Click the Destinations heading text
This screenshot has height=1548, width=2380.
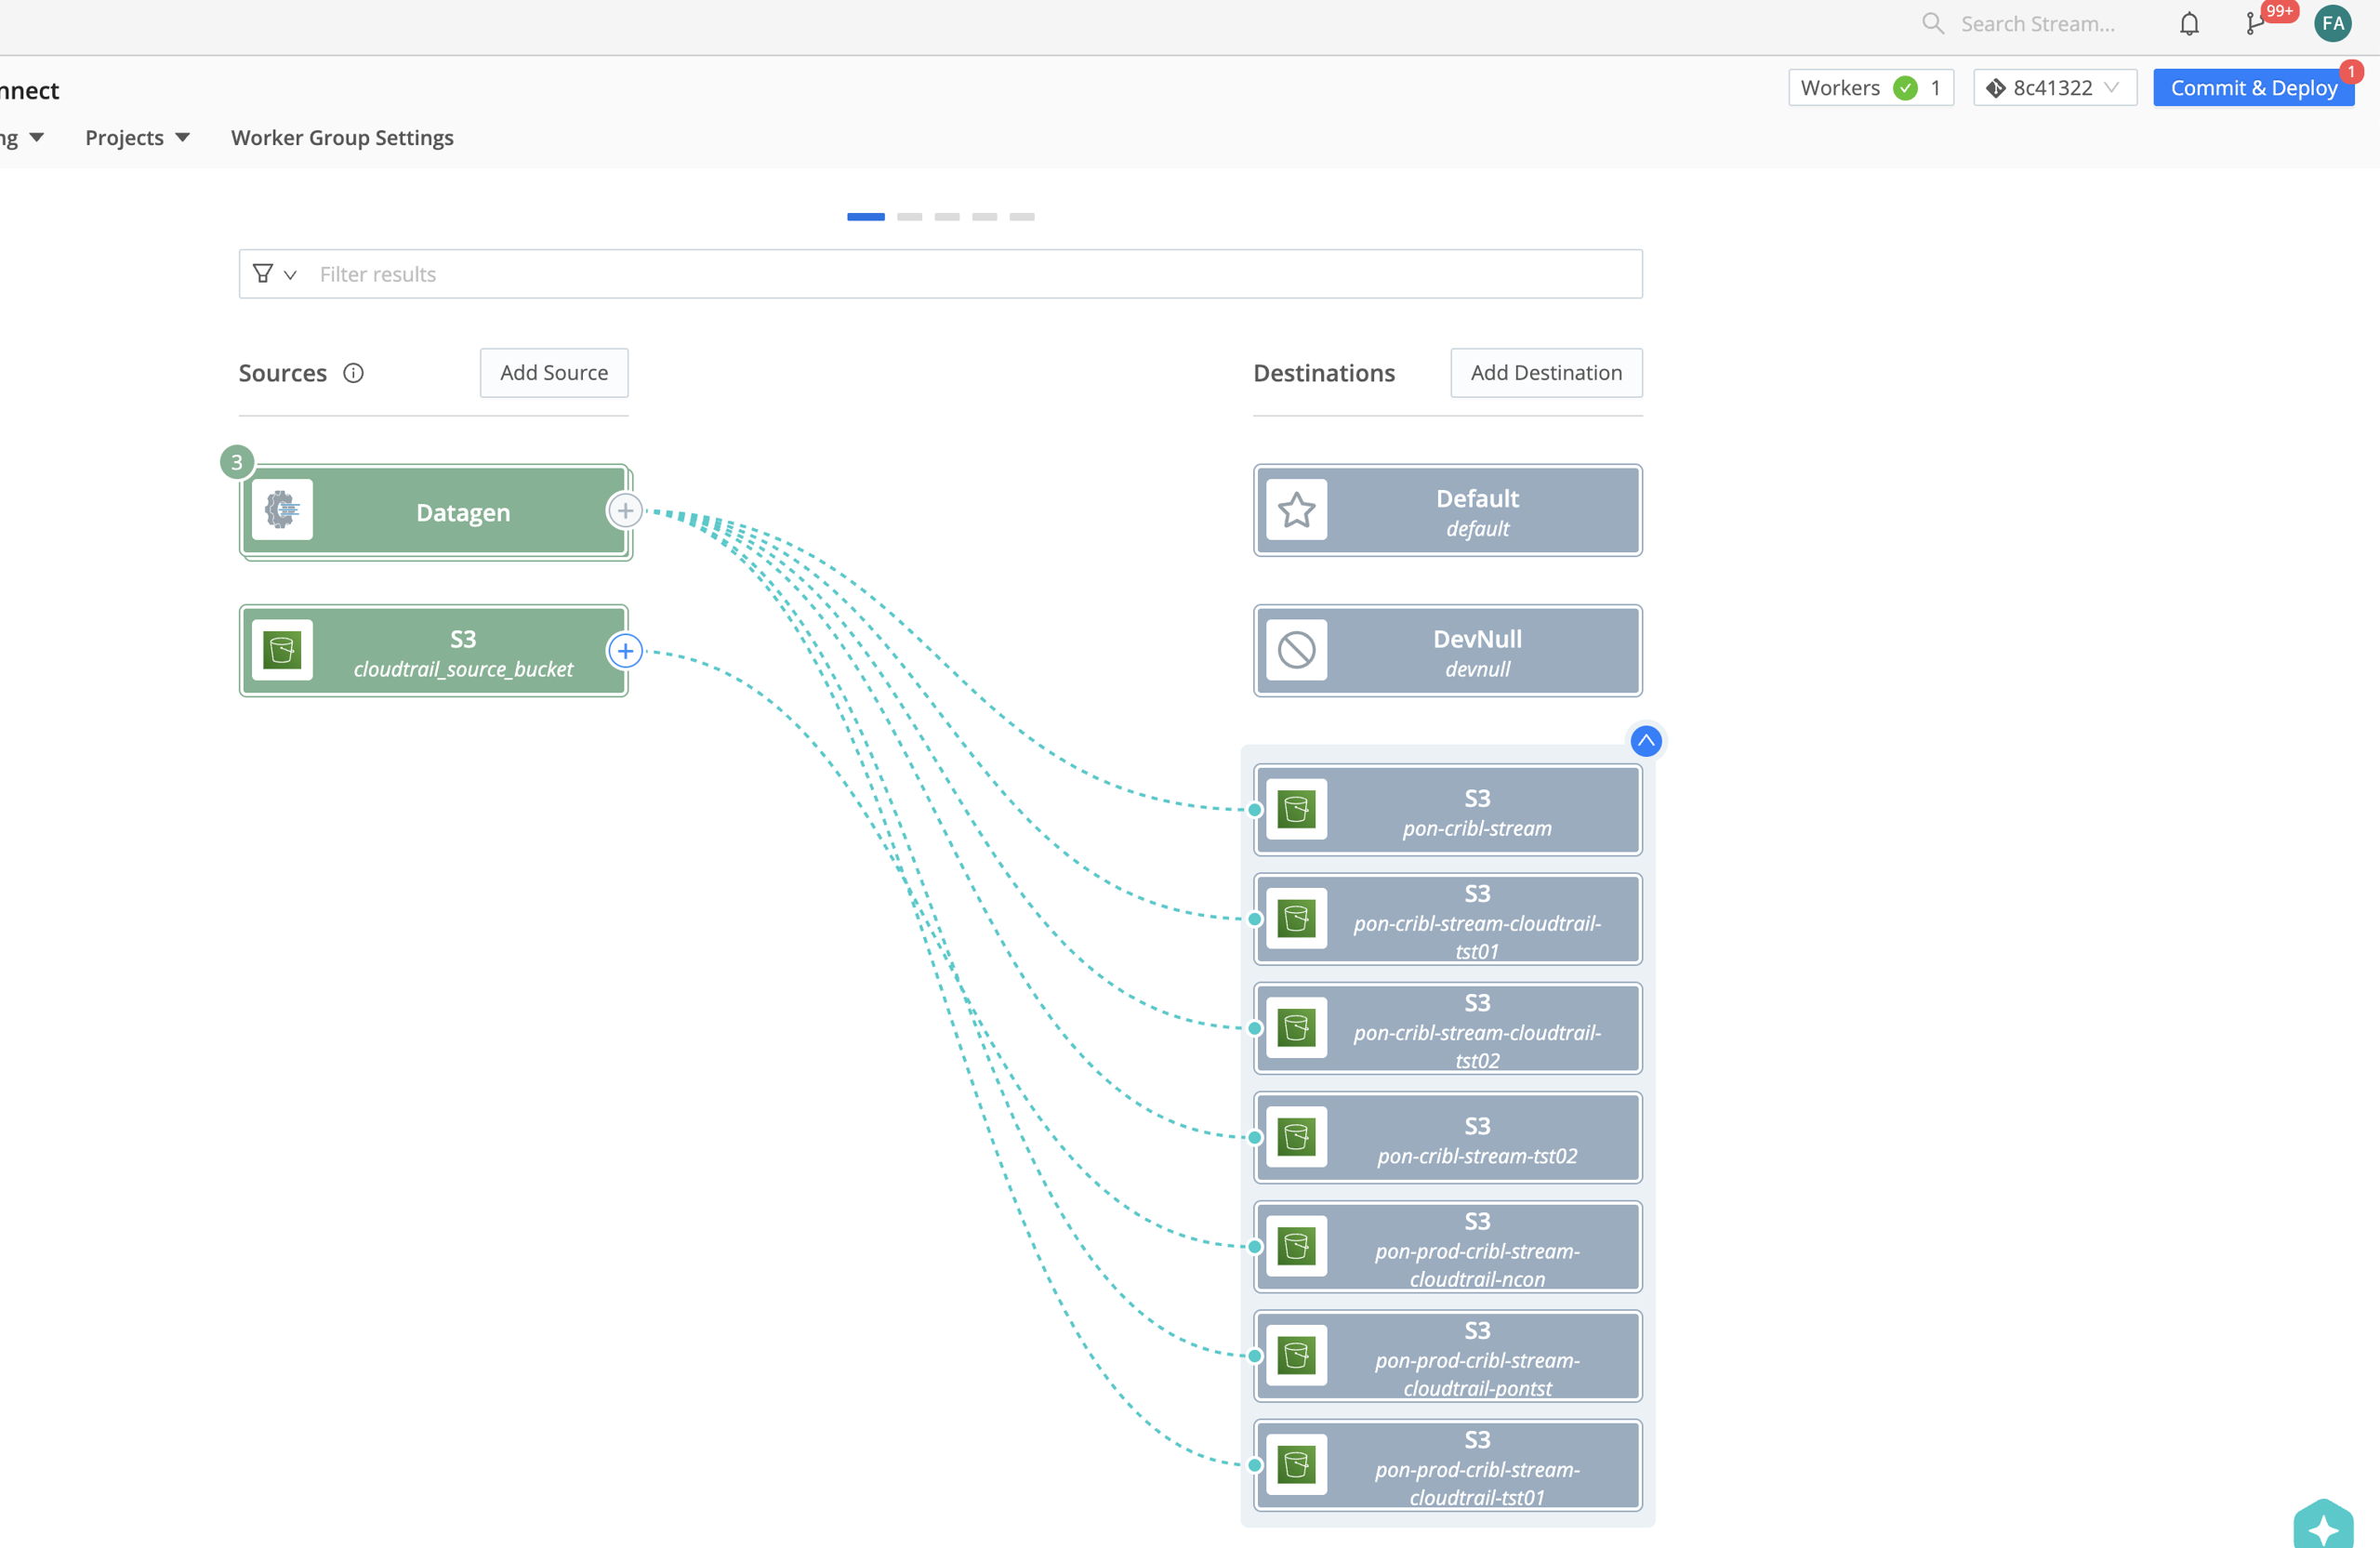1324,373
